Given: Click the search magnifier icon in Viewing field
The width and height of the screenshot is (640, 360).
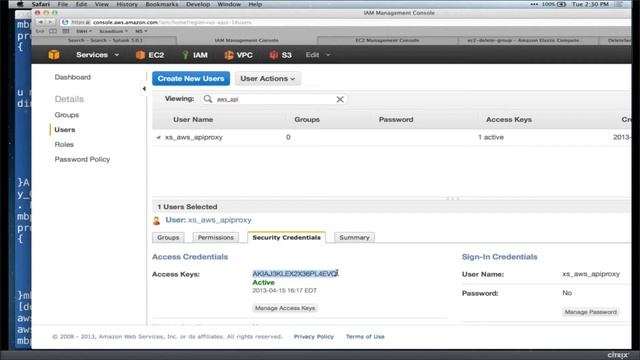Looking at the screenshot, I should coord(208,99).
